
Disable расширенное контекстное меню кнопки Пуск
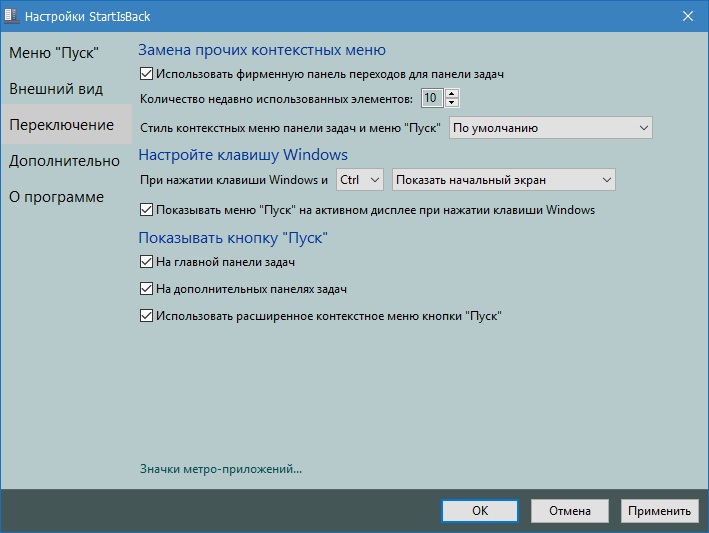pos(147,316)
